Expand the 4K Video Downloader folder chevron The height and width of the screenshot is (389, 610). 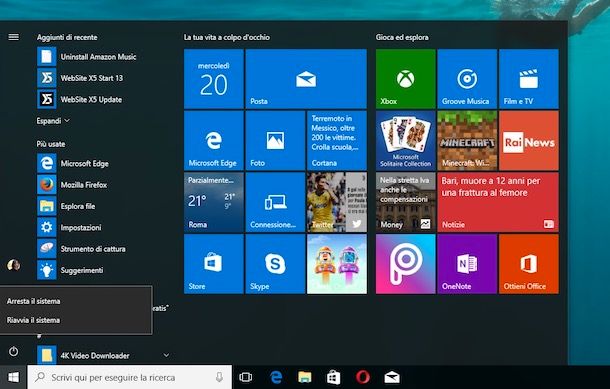coord(166,355)
